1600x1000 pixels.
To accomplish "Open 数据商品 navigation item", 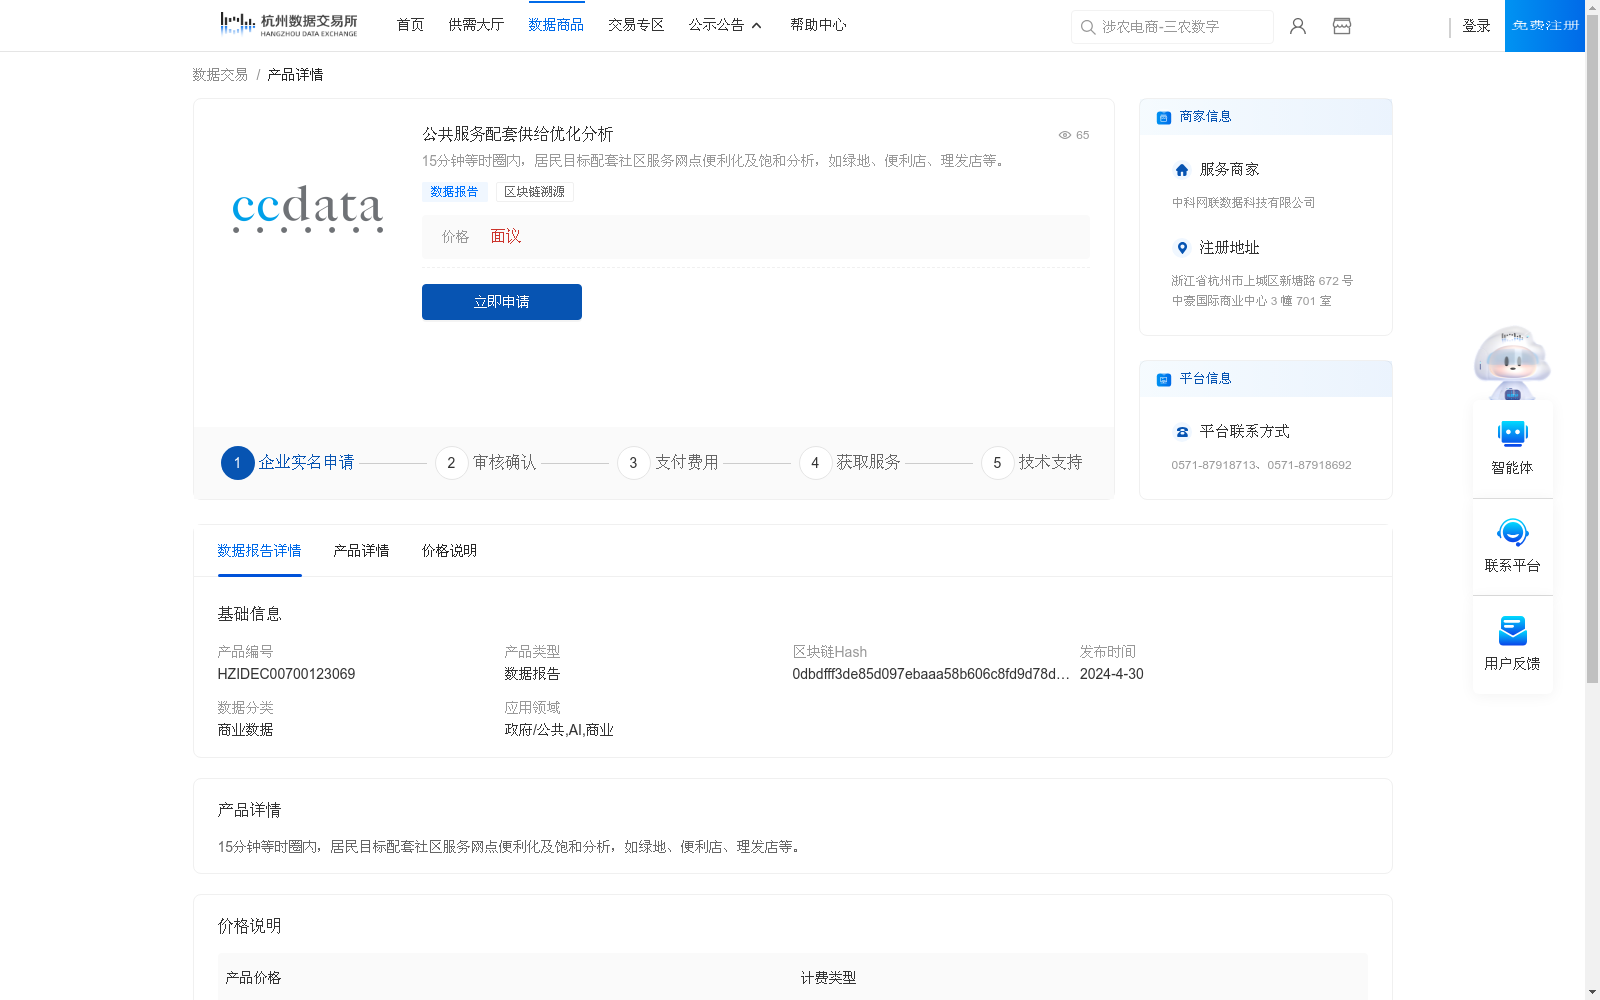I will pyautogui.click(x=556, y=25).
